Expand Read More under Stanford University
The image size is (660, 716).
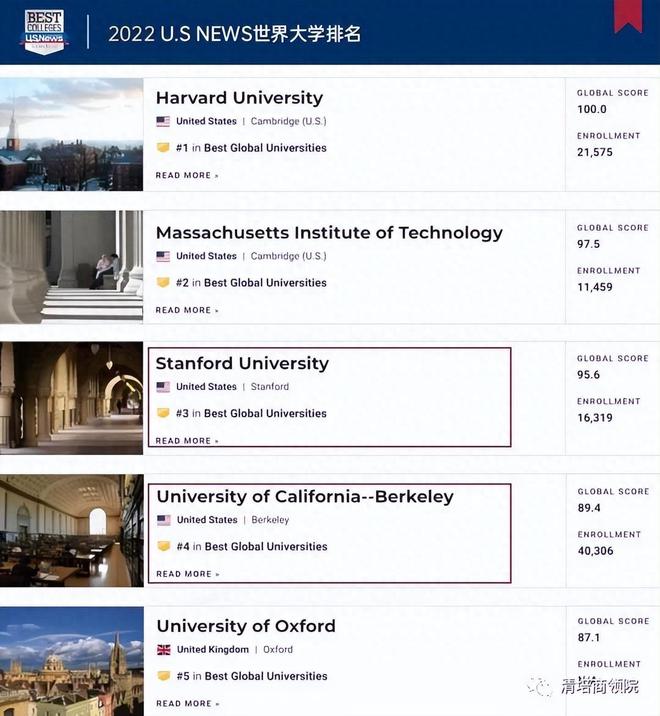(x=186, y=441)
